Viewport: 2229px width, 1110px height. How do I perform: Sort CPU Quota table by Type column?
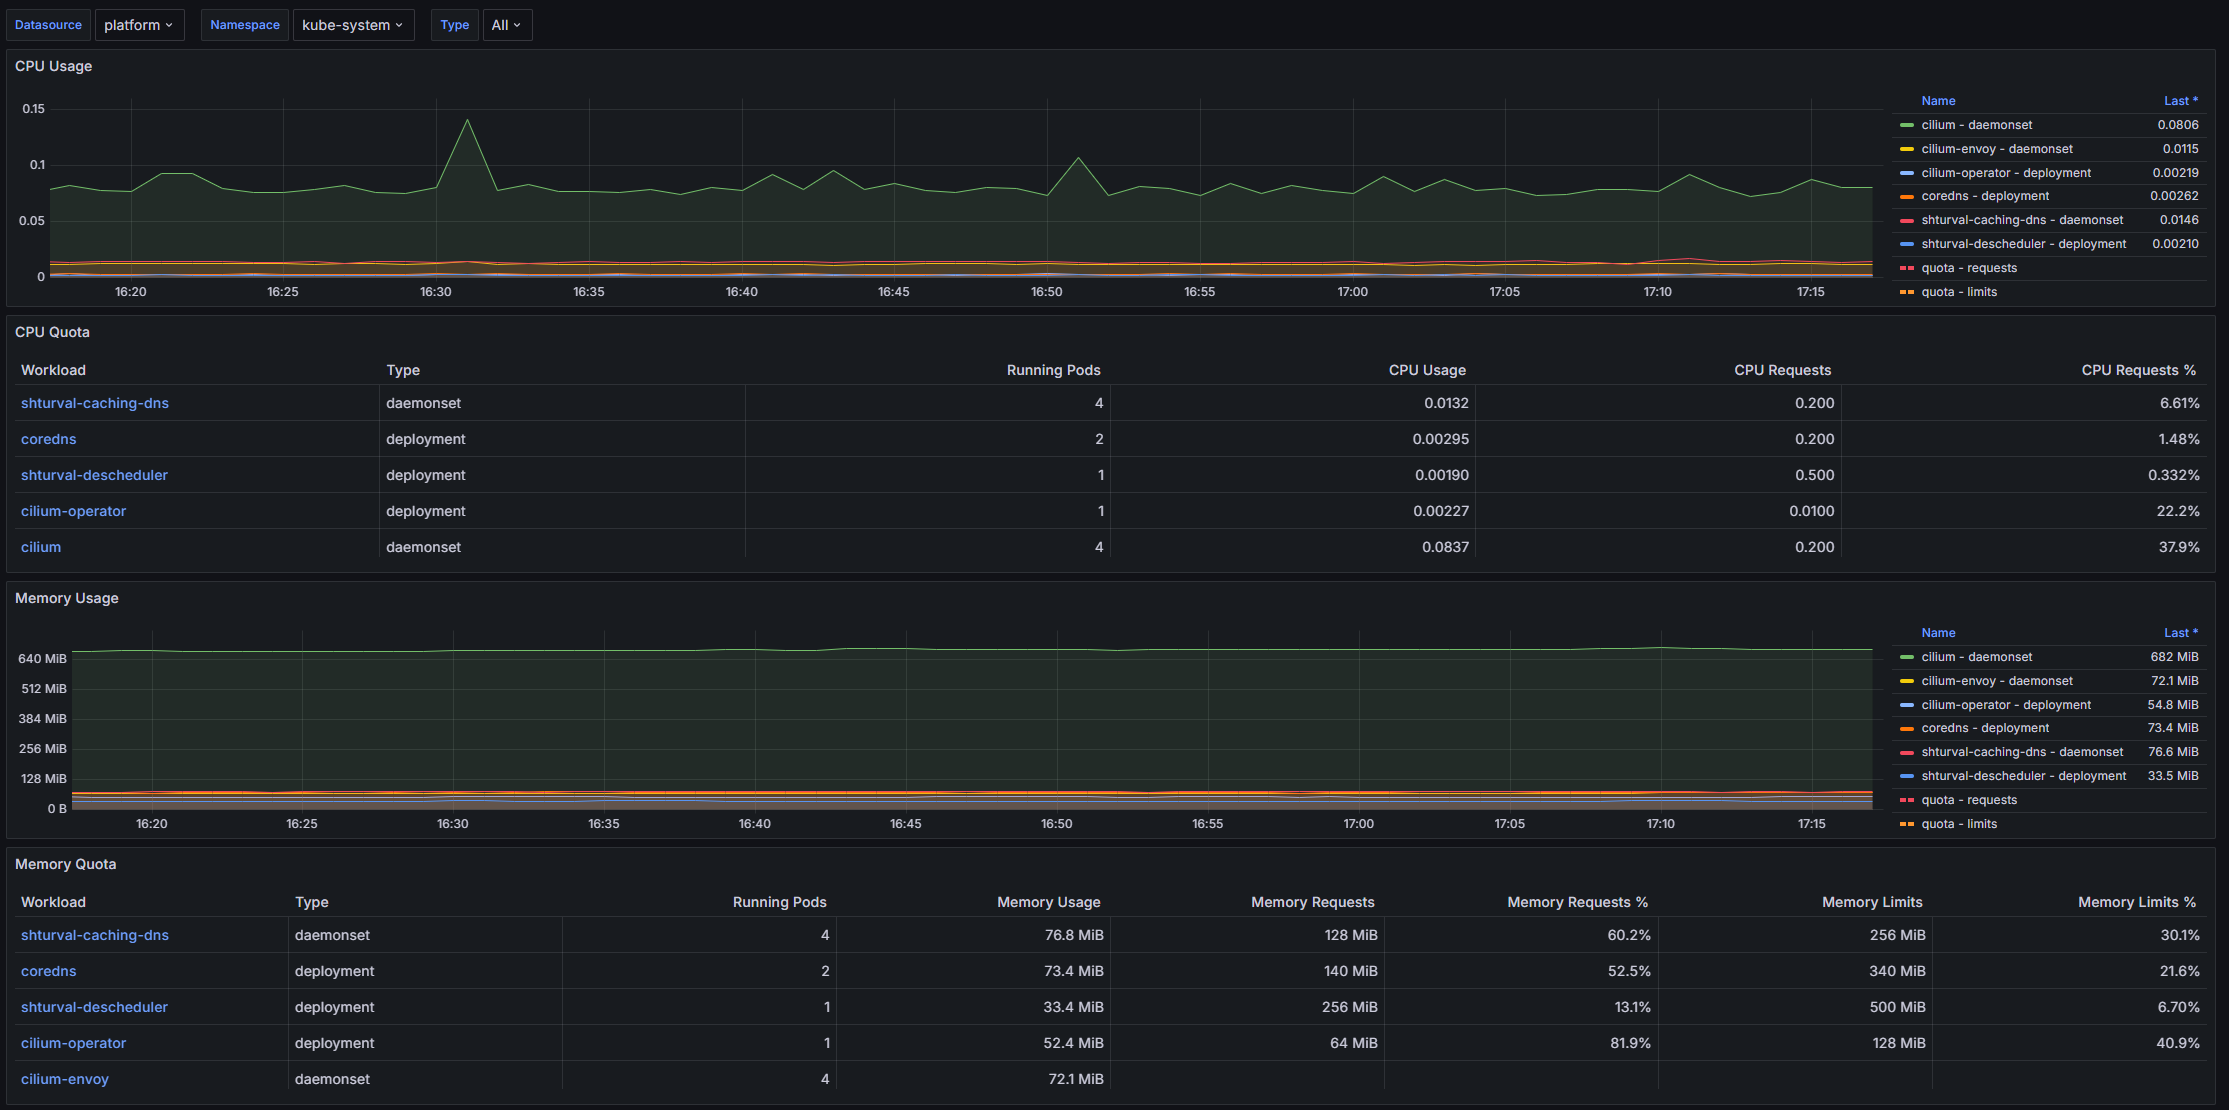(403, 370)
